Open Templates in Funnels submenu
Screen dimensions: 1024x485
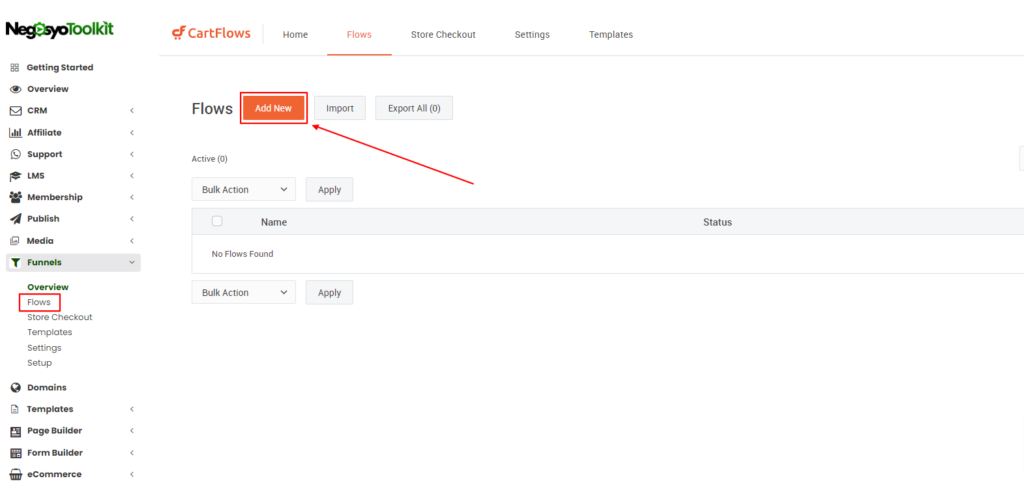click(x=50, y=332)
